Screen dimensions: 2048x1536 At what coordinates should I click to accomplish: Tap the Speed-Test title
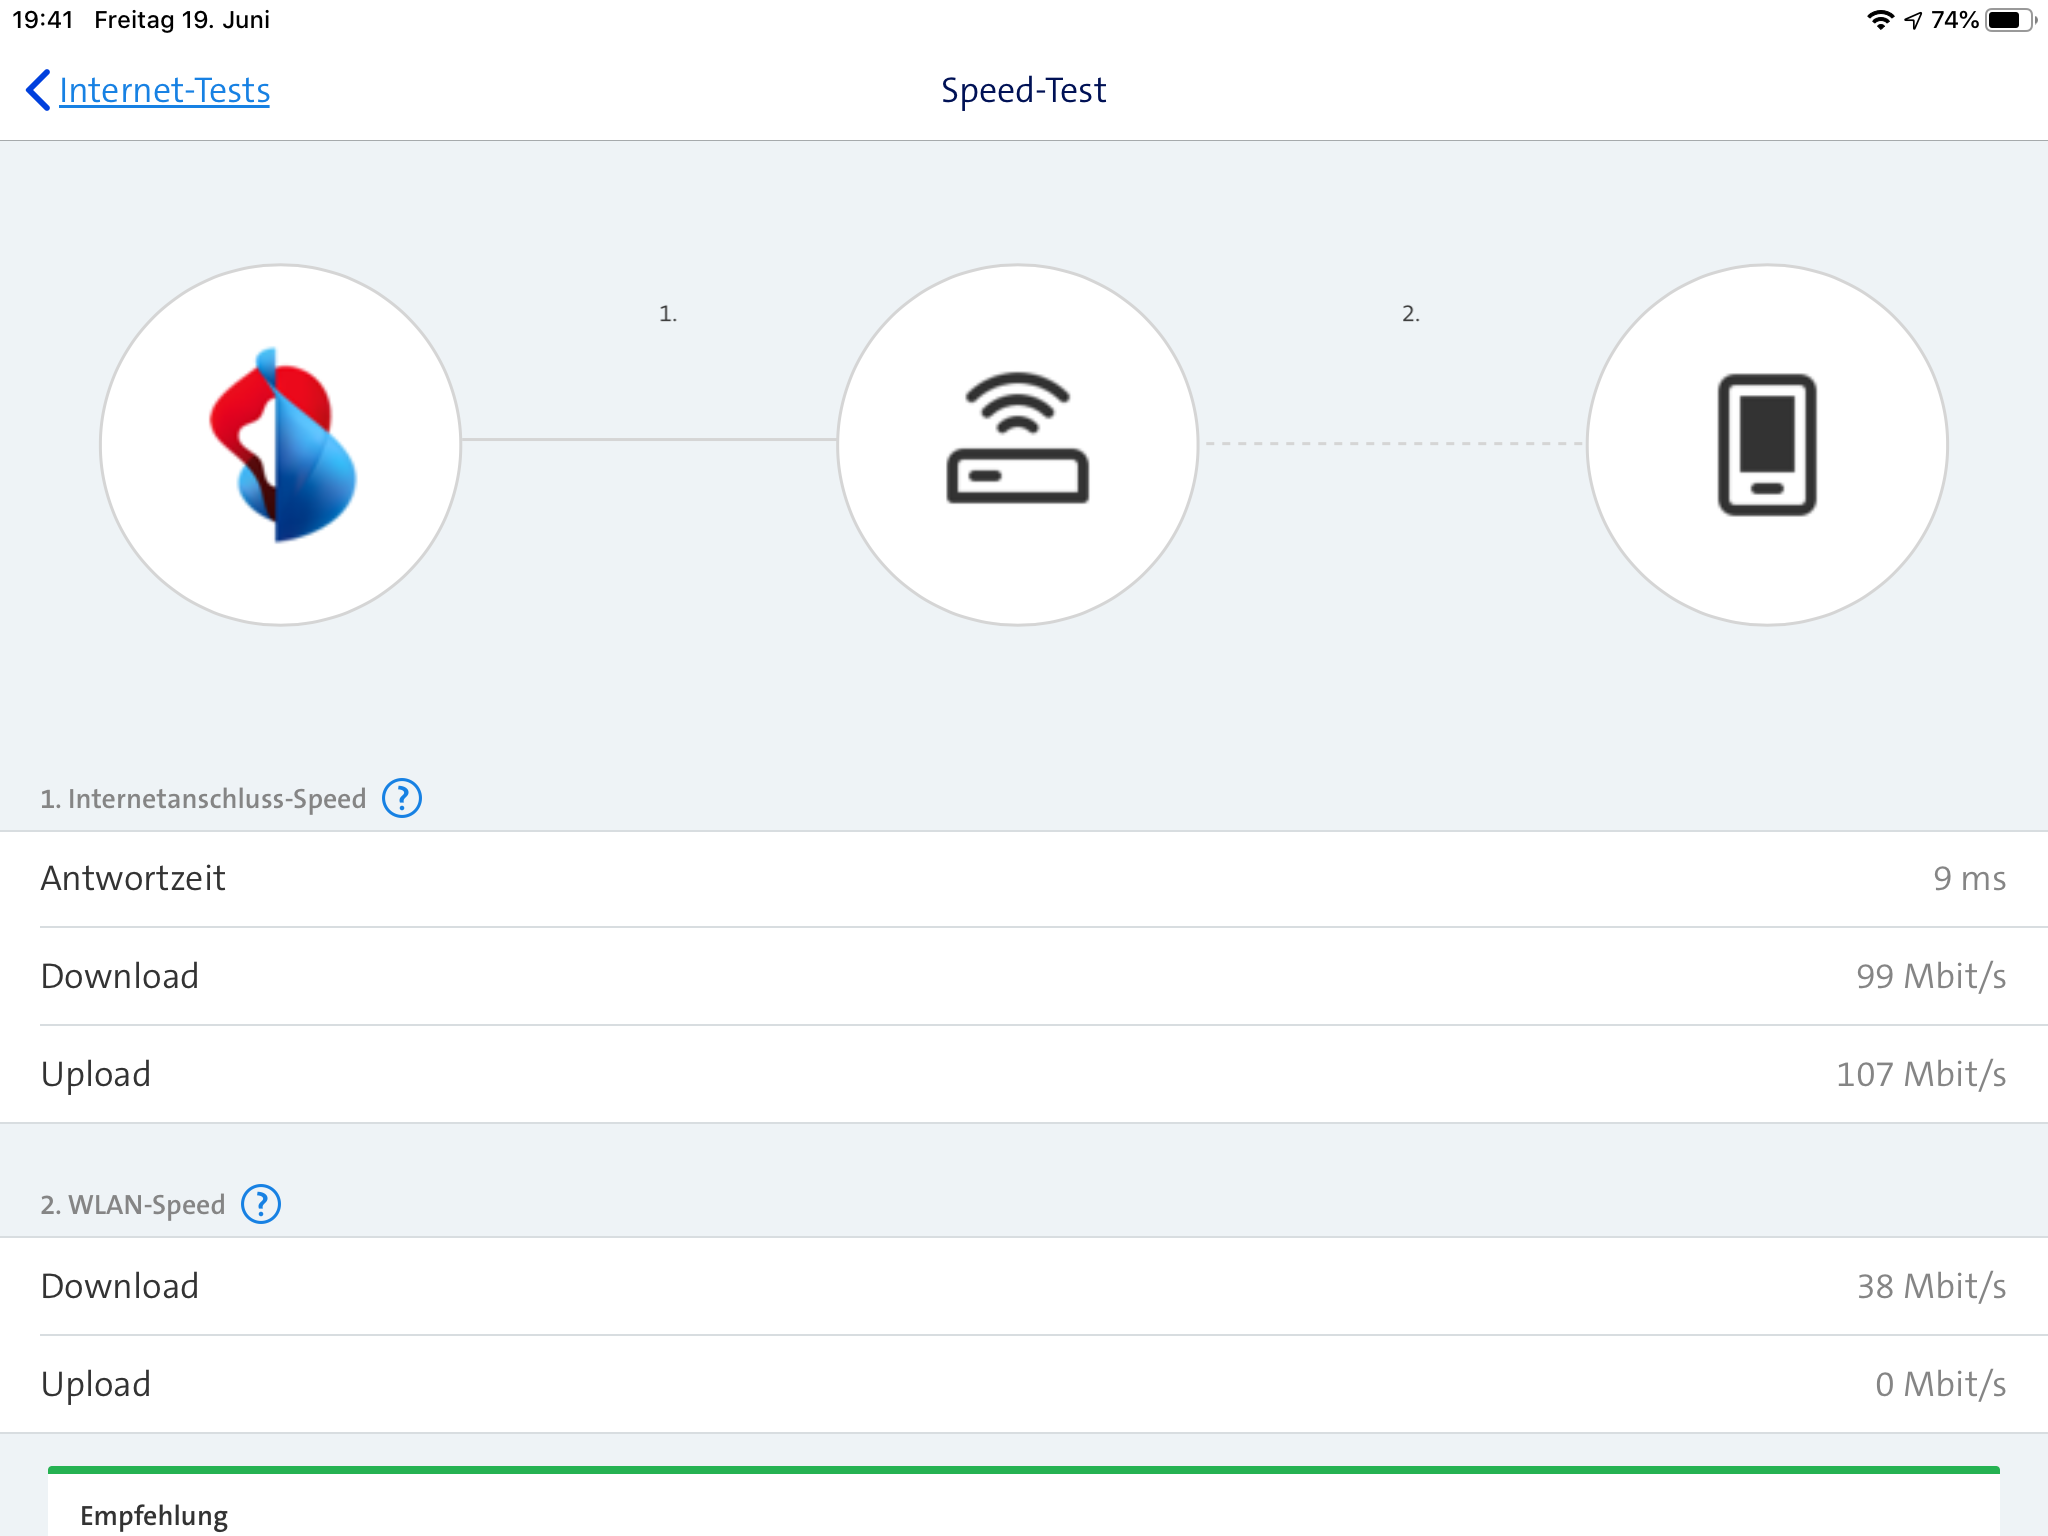tap(1023, 90)
